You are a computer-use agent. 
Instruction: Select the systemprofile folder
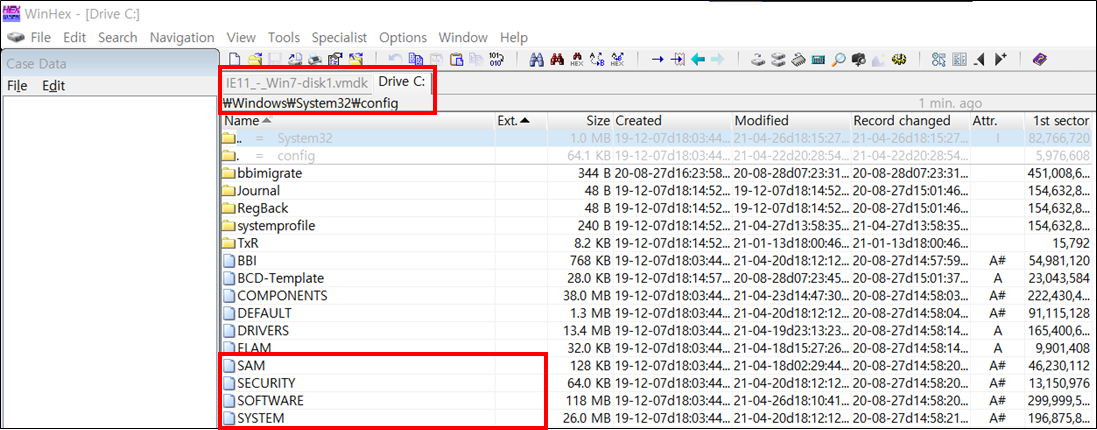[x=658, y=225]
